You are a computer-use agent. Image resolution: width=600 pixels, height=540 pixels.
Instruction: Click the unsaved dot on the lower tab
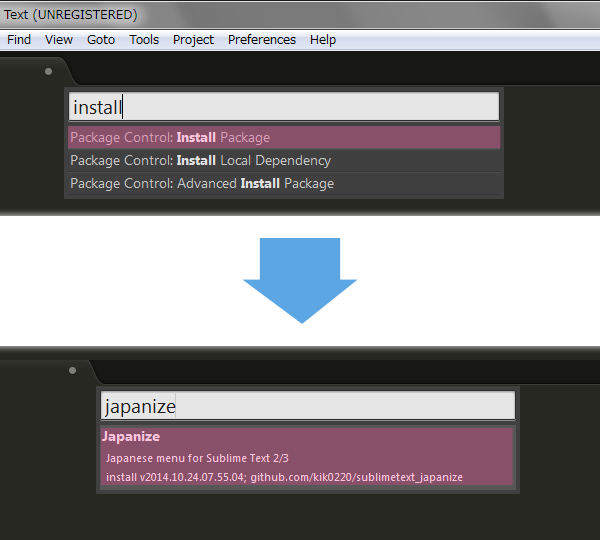click(72, 370)
